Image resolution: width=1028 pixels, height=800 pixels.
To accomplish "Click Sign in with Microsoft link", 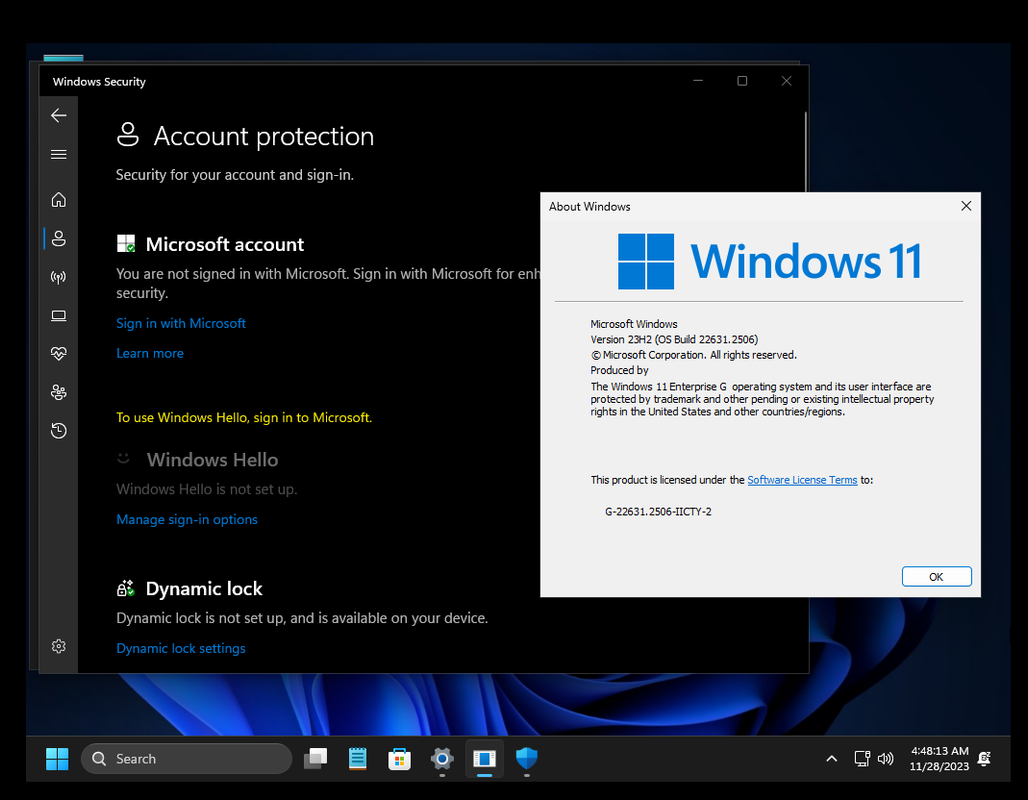I will (x=181, y=323).
